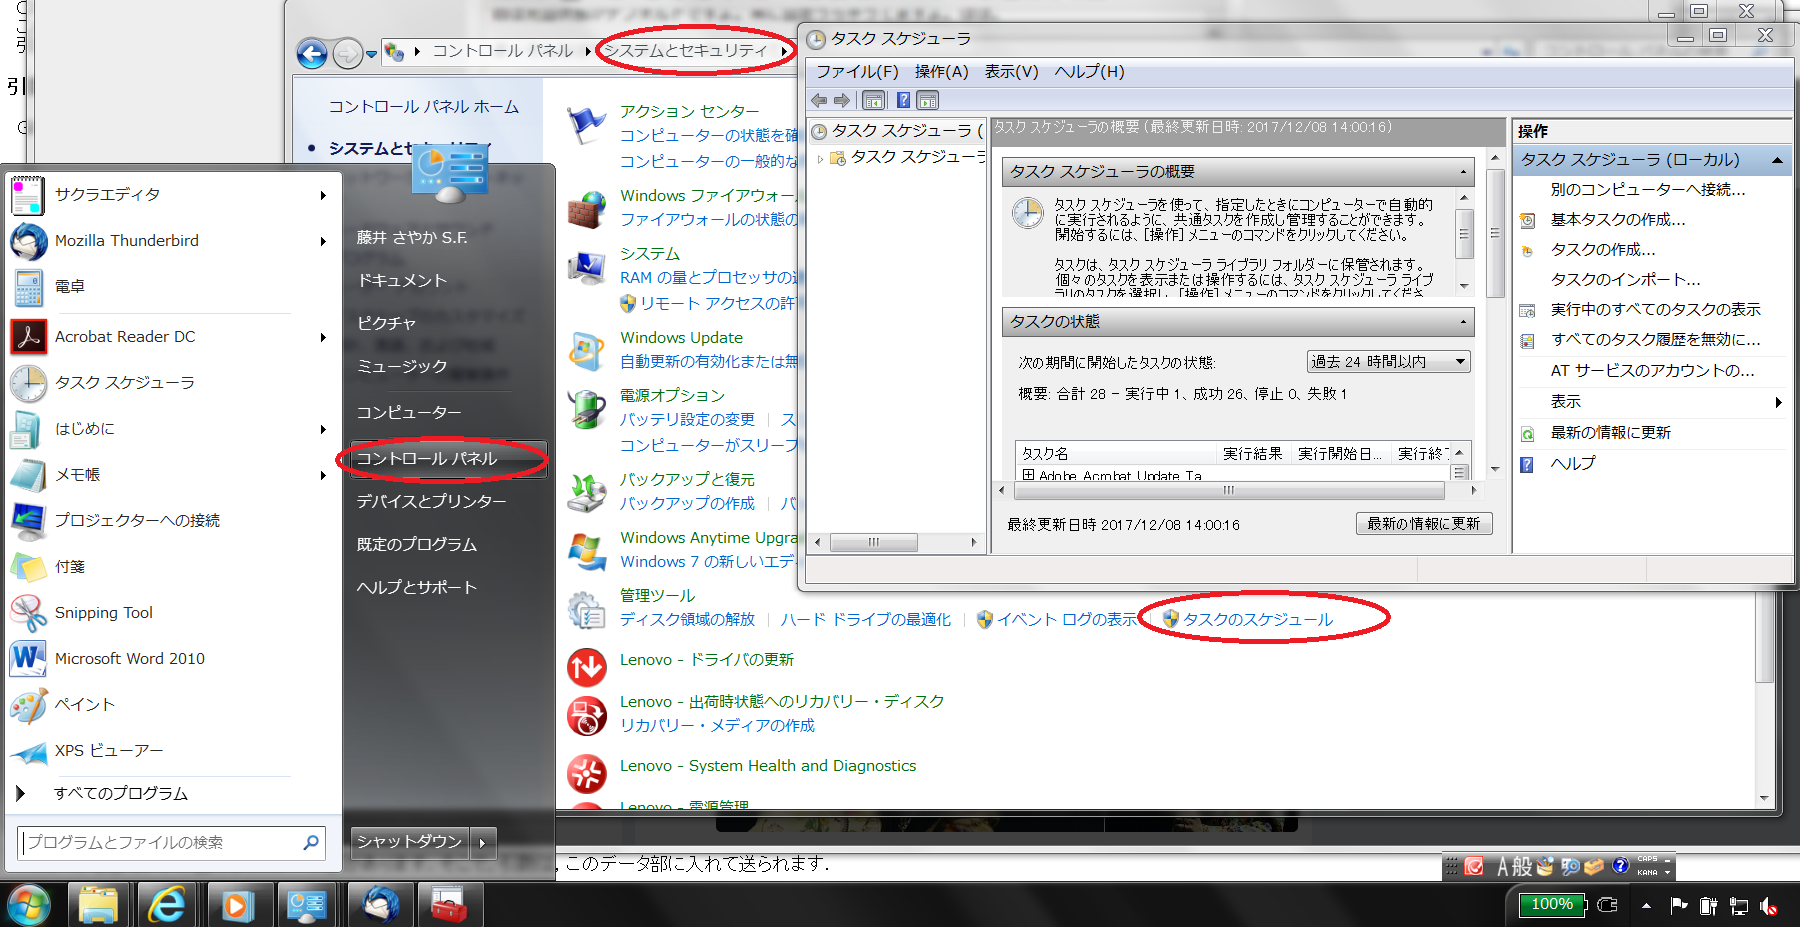
Task: Open the シャットダウン options arrow
Action: 483,843
